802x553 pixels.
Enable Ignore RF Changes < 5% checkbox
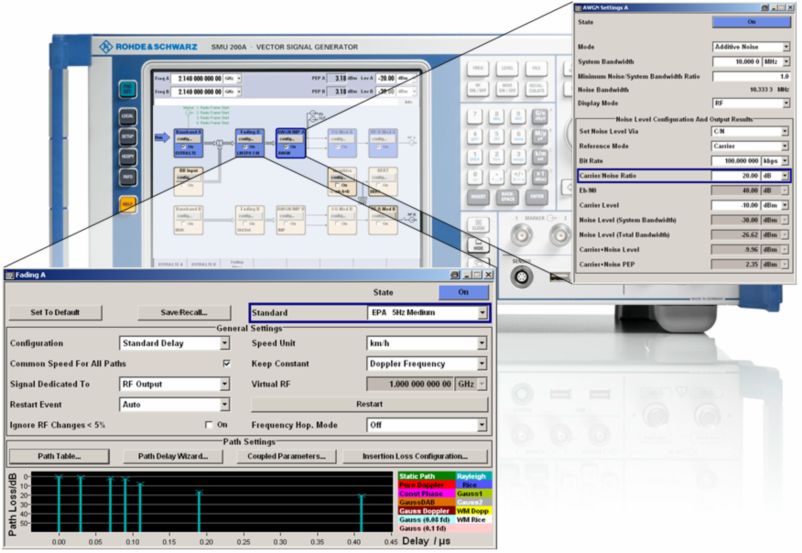(x=209, y=425)
